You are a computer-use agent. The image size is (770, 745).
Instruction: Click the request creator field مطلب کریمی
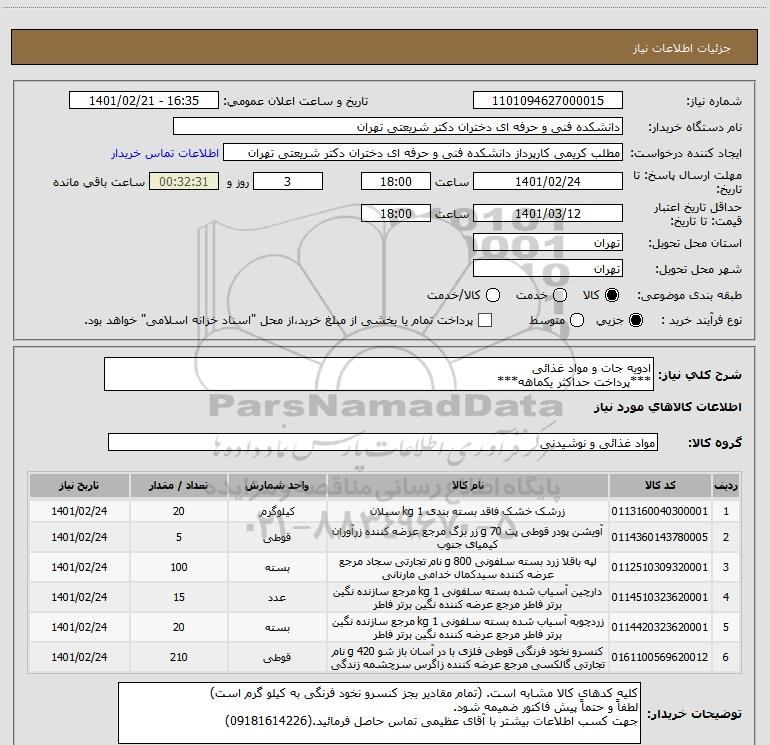click(x=423, y=153)
